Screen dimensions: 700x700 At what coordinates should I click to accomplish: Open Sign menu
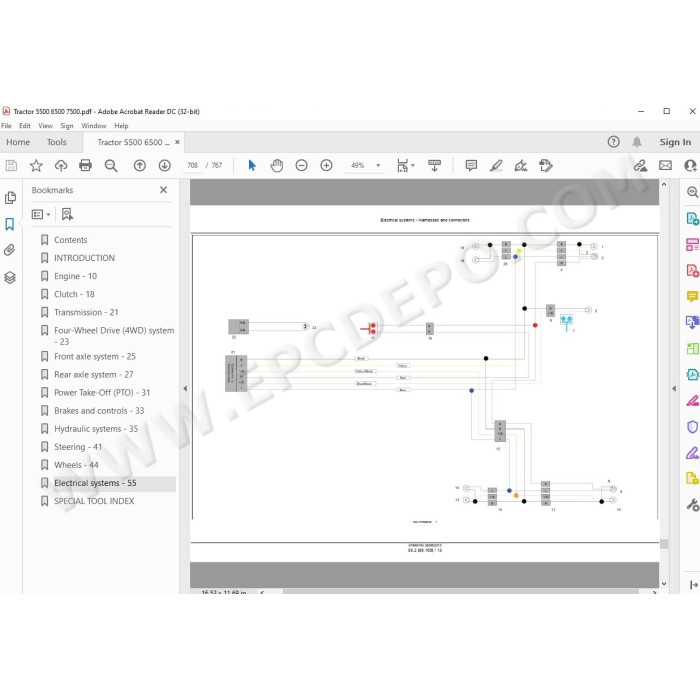pos(67,126)
